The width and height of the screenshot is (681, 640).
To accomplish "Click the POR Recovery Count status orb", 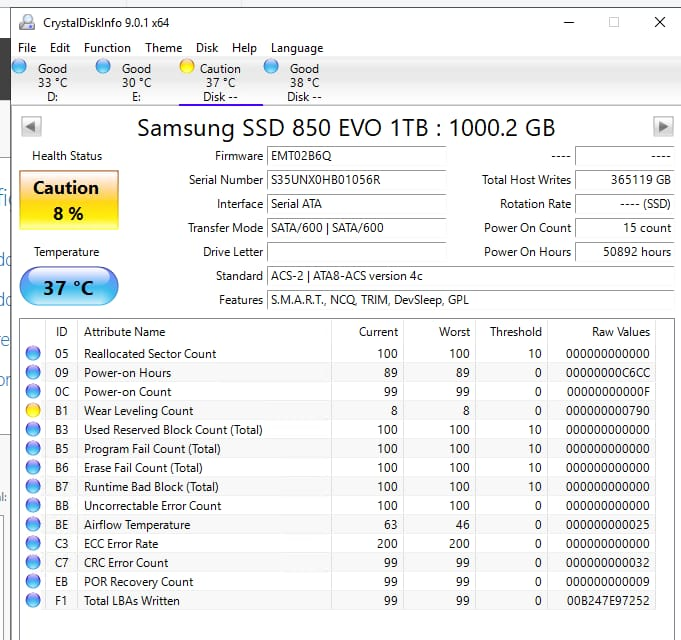I will [x=33, y=581].
